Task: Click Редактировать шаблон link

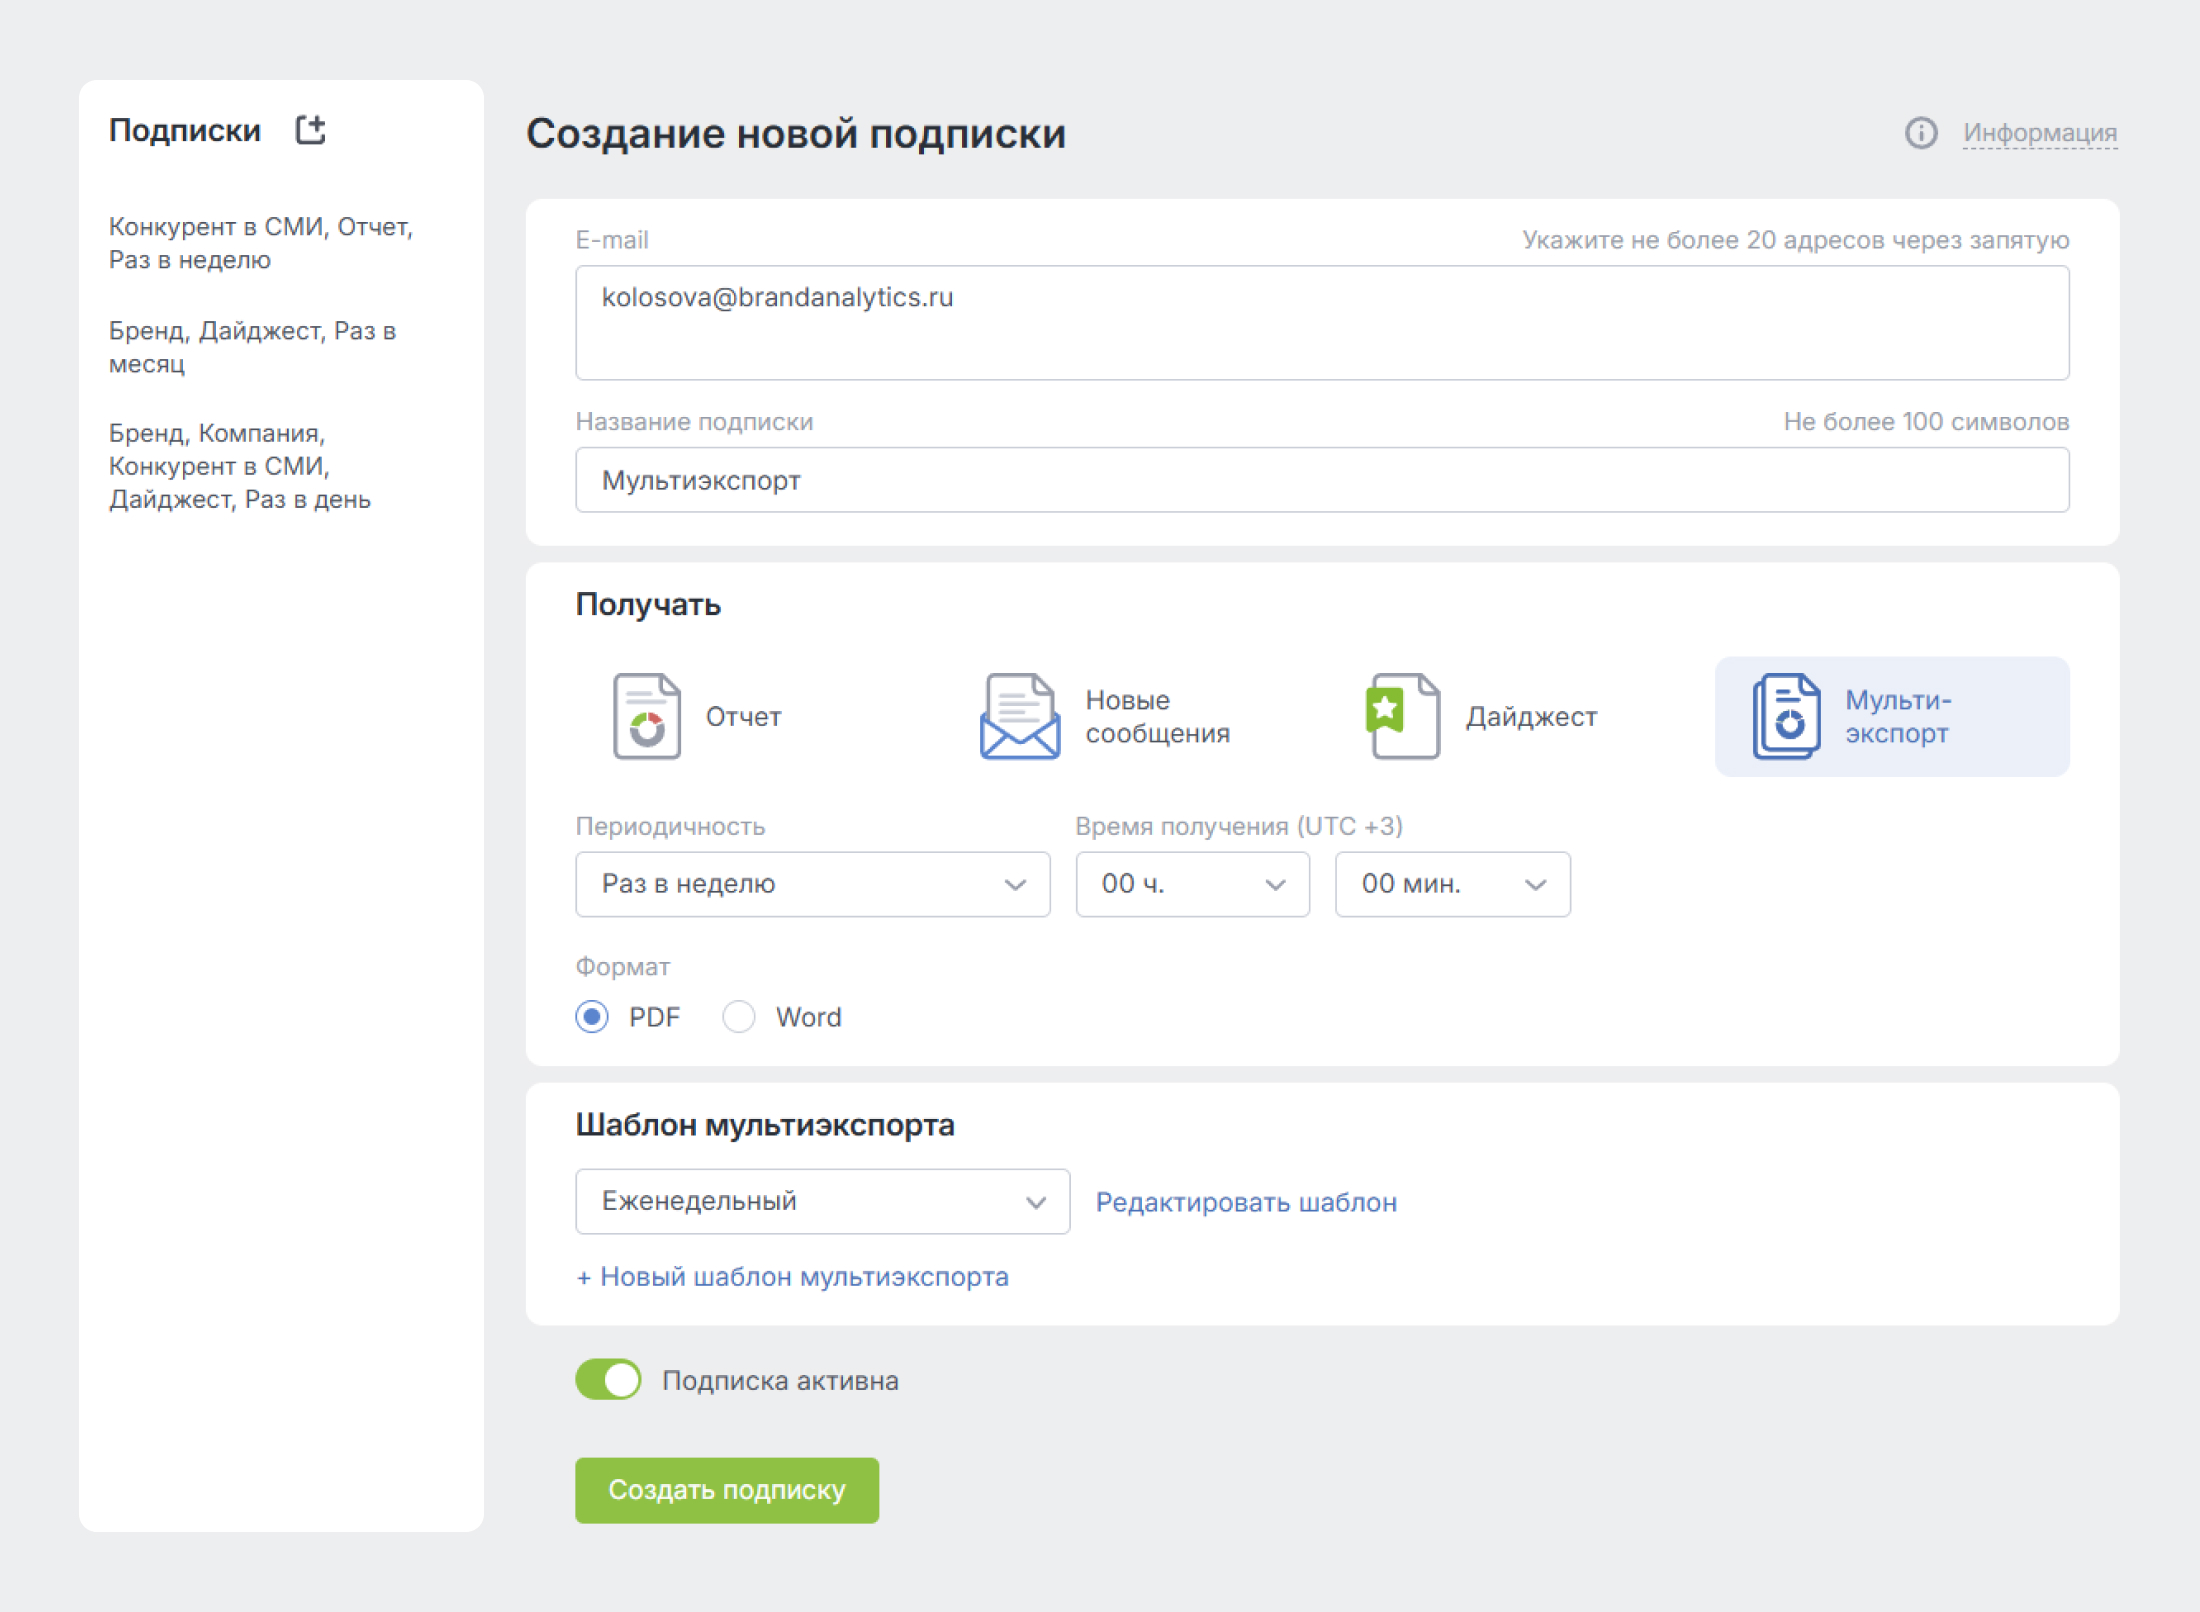Action: pyautogui.click(x=1246, y=1202)
